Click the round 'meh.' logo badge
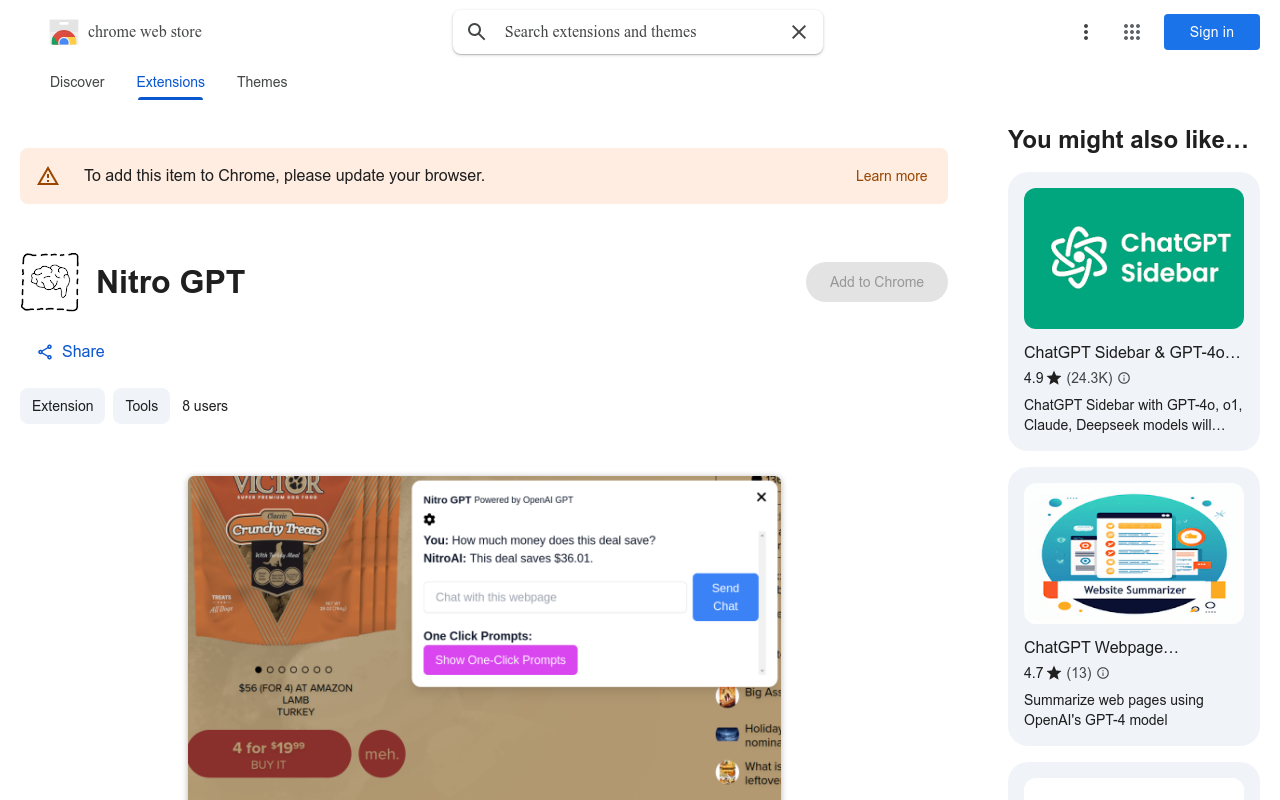Screen dimensions: 1280x800 point(382,754)
